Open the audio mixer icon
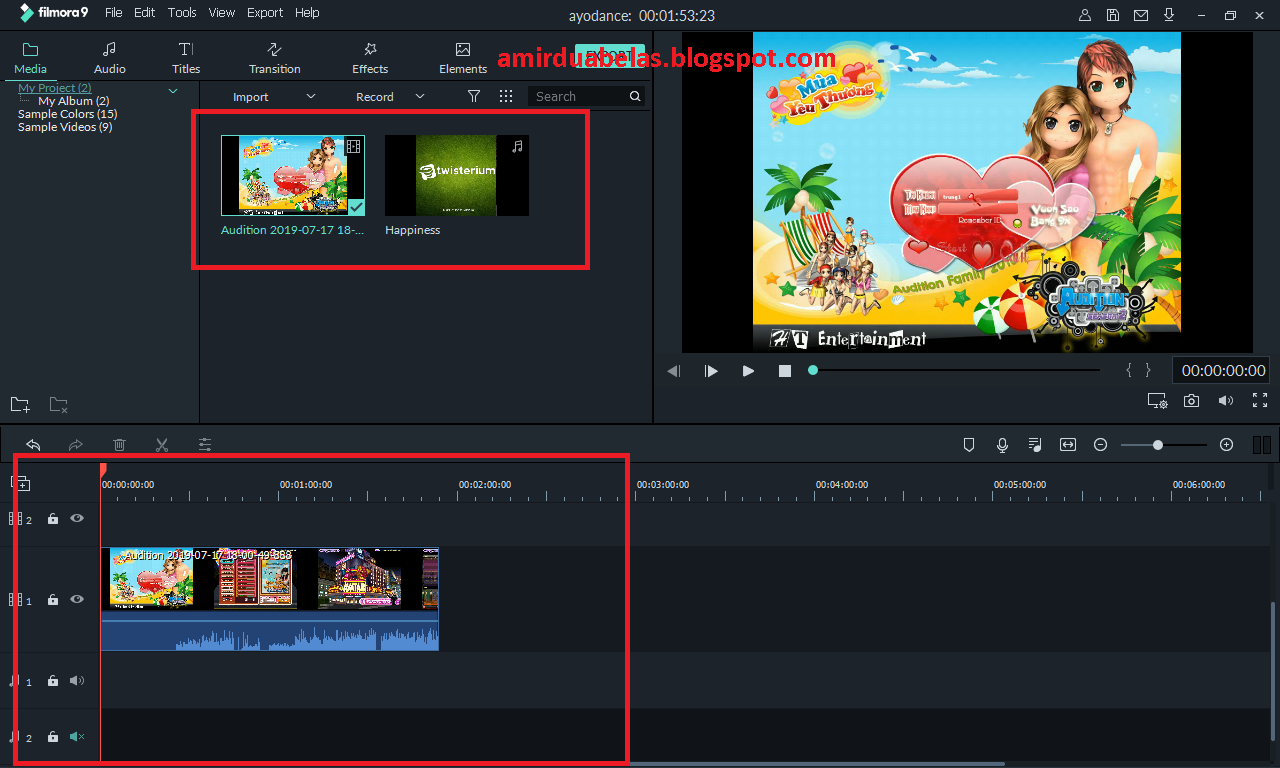 pos(1035,445)
